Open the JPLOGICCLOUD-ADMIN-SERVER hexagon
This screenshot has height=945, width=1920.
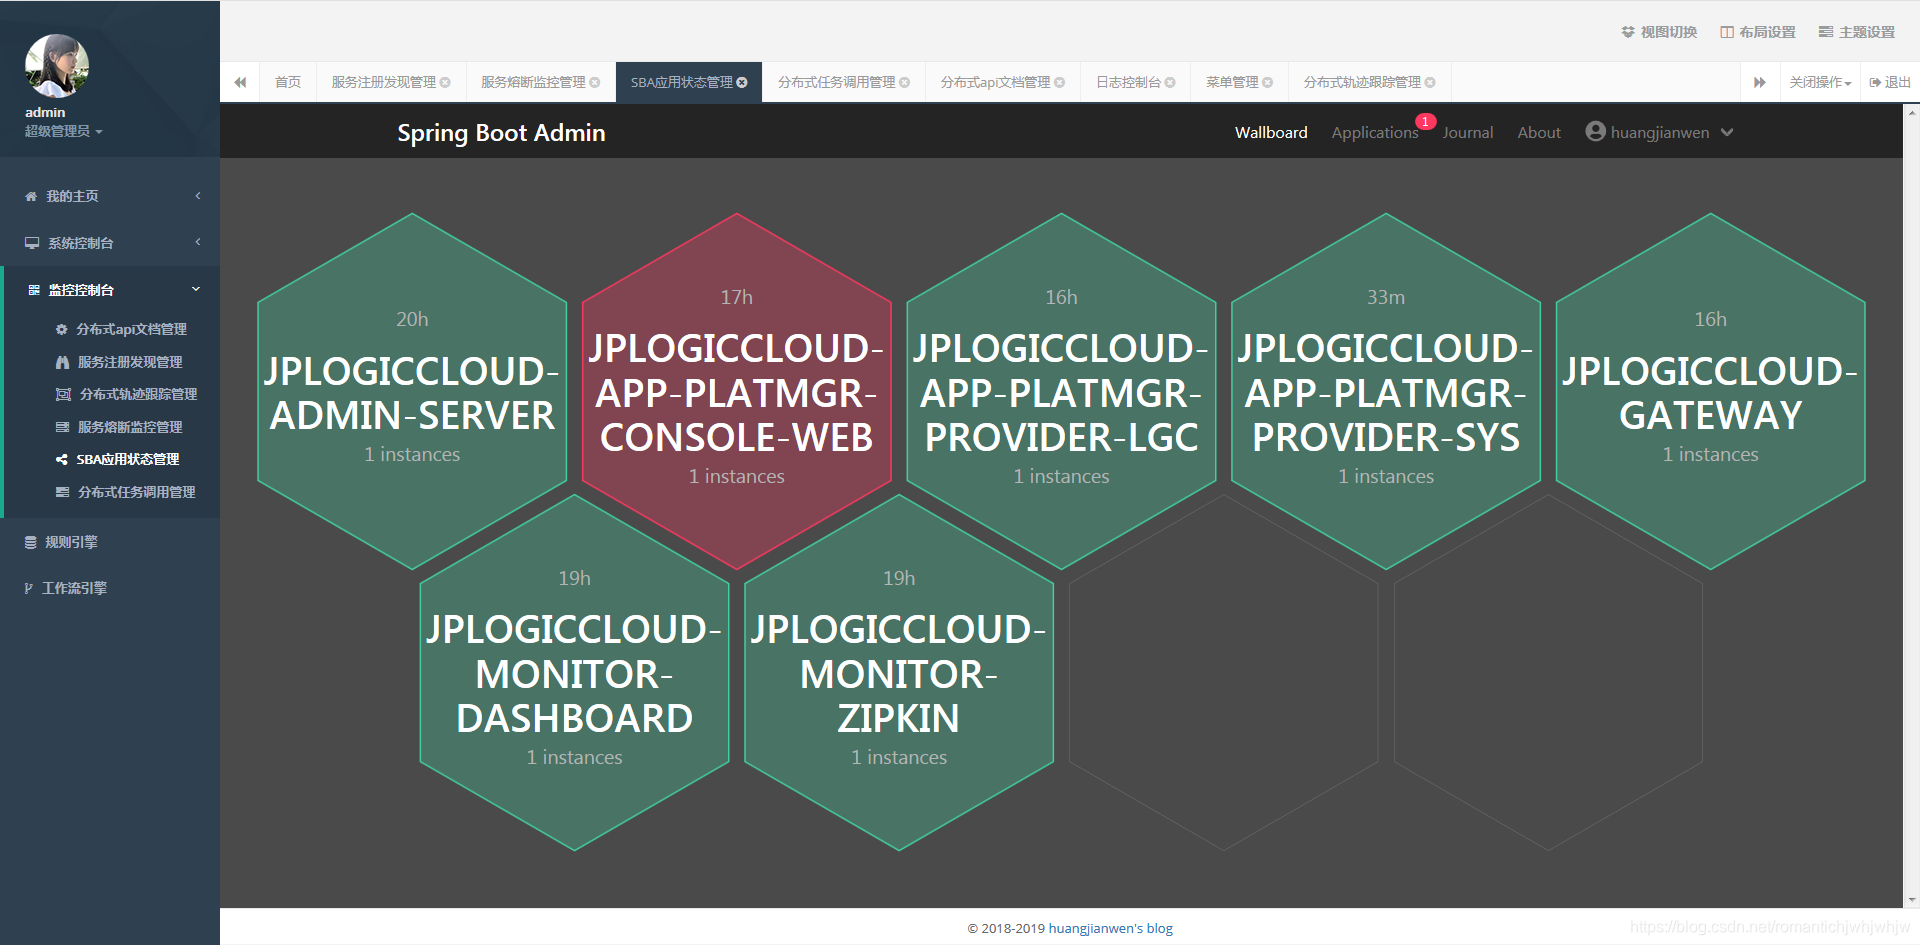(412, 391)
